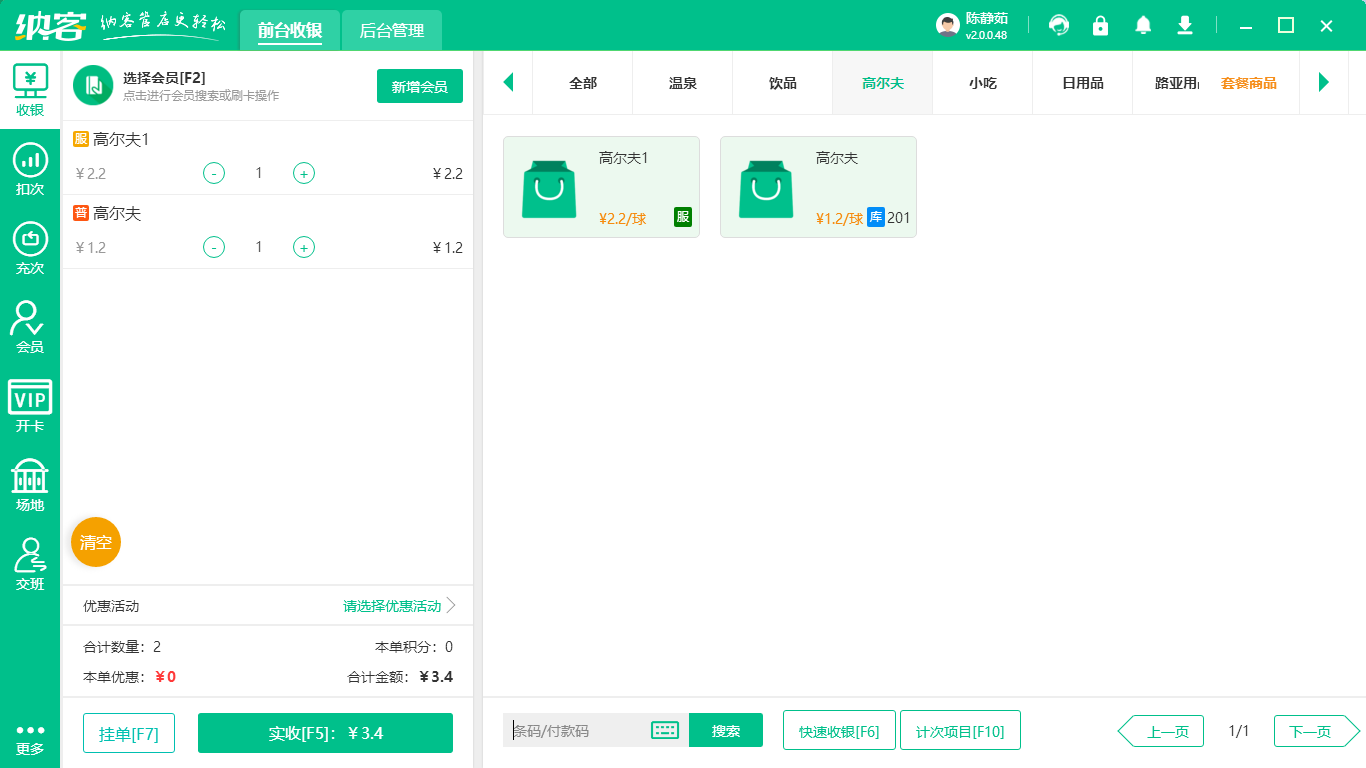
Task: Click the 挂单[F7] hold order button
Action: point(128,732)
